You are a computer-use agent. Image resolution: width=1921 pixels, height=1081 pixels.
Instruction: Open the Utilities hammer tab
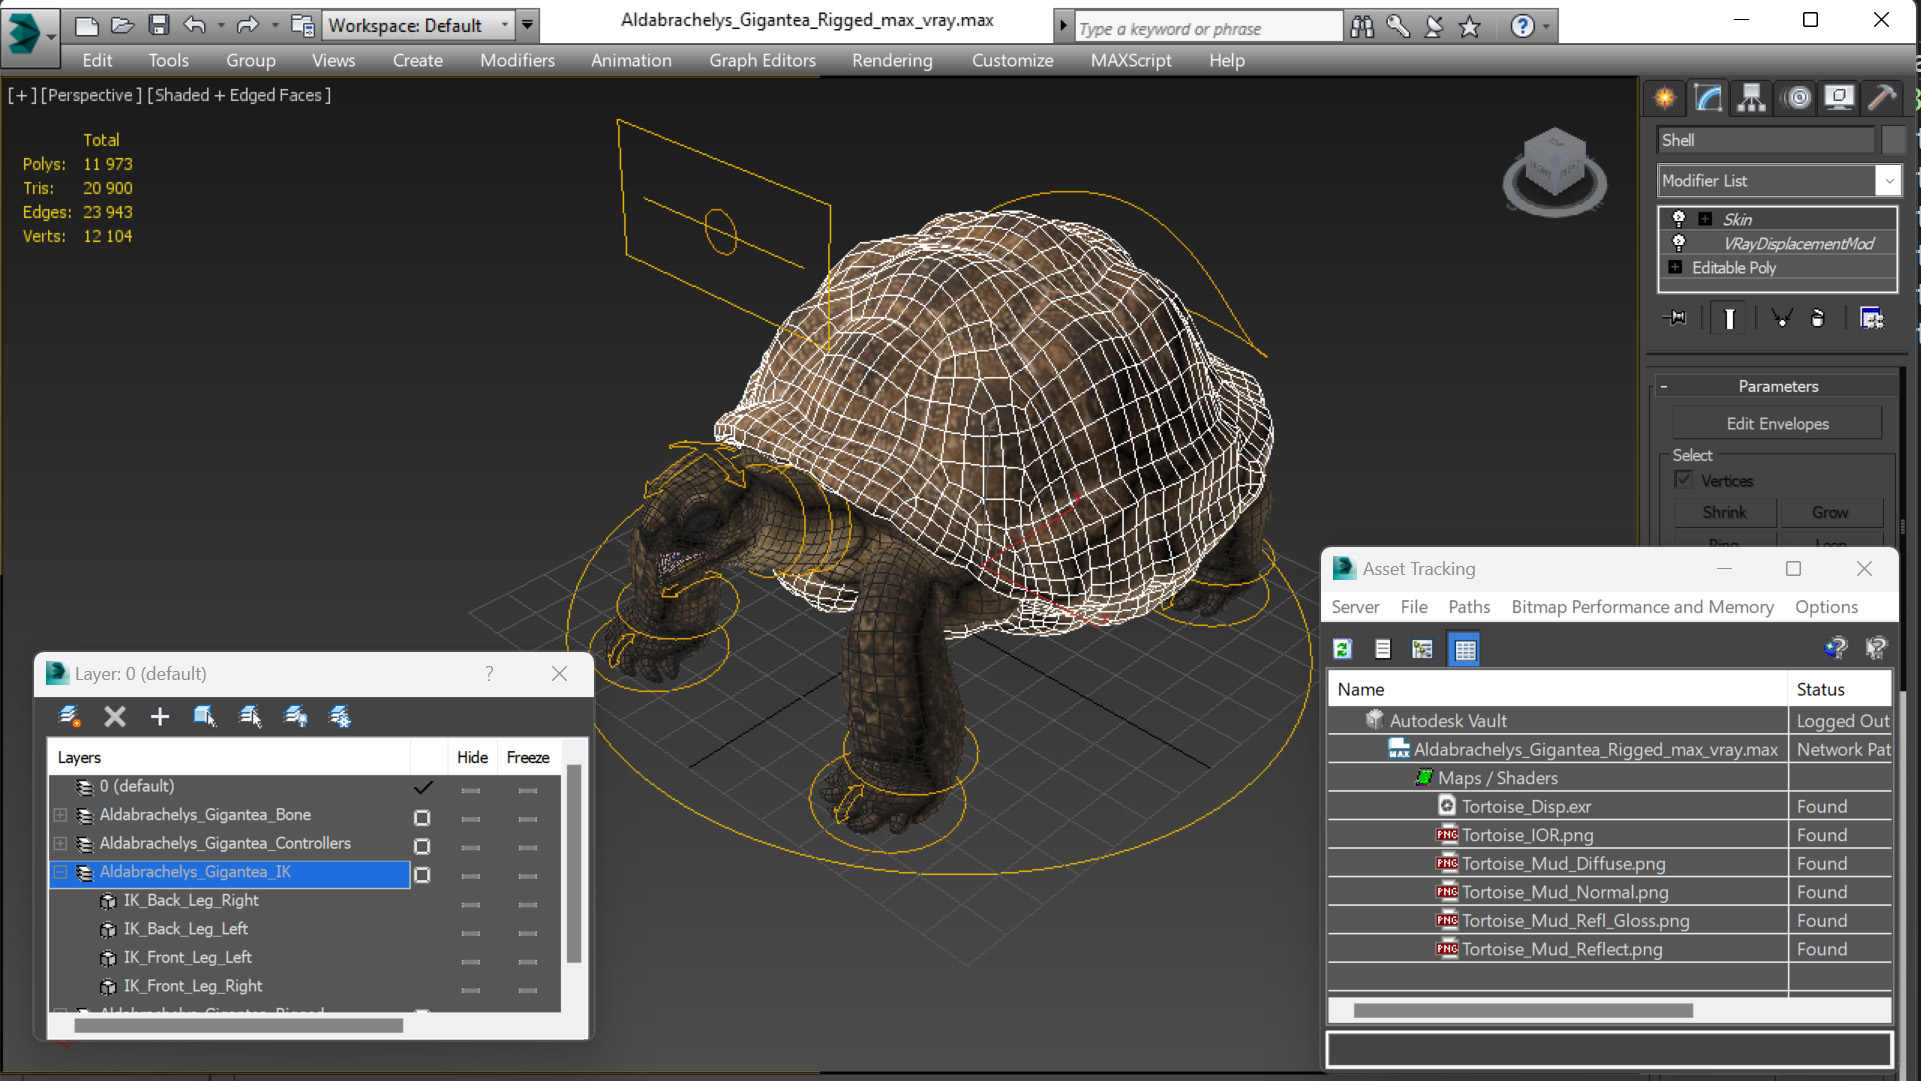[1882, 97]
